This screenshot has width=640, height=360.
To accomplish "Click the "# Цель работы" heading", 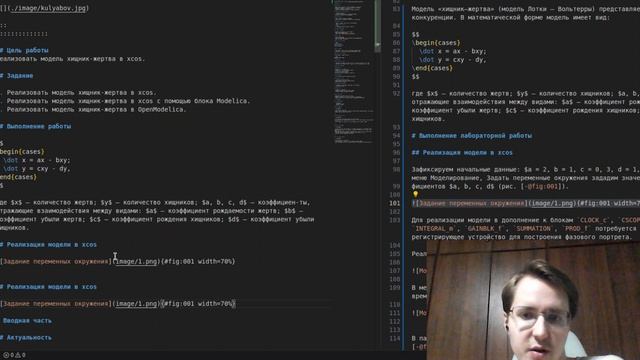I will pyautogui.click(x=24, y=50).
